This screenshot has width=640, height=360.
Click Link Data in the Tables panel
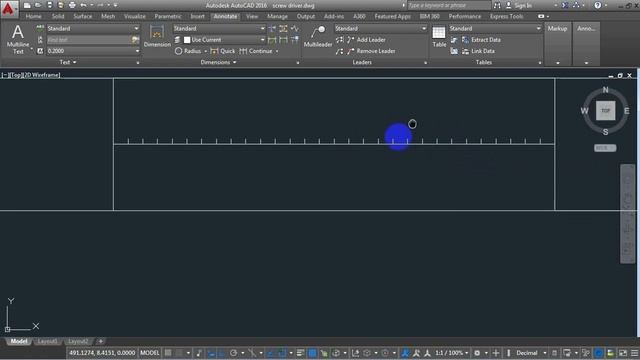[x=478, y=51]
